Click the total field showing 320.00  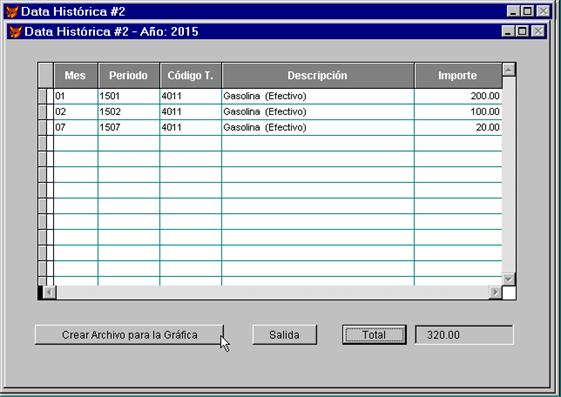tap(464, 335)
